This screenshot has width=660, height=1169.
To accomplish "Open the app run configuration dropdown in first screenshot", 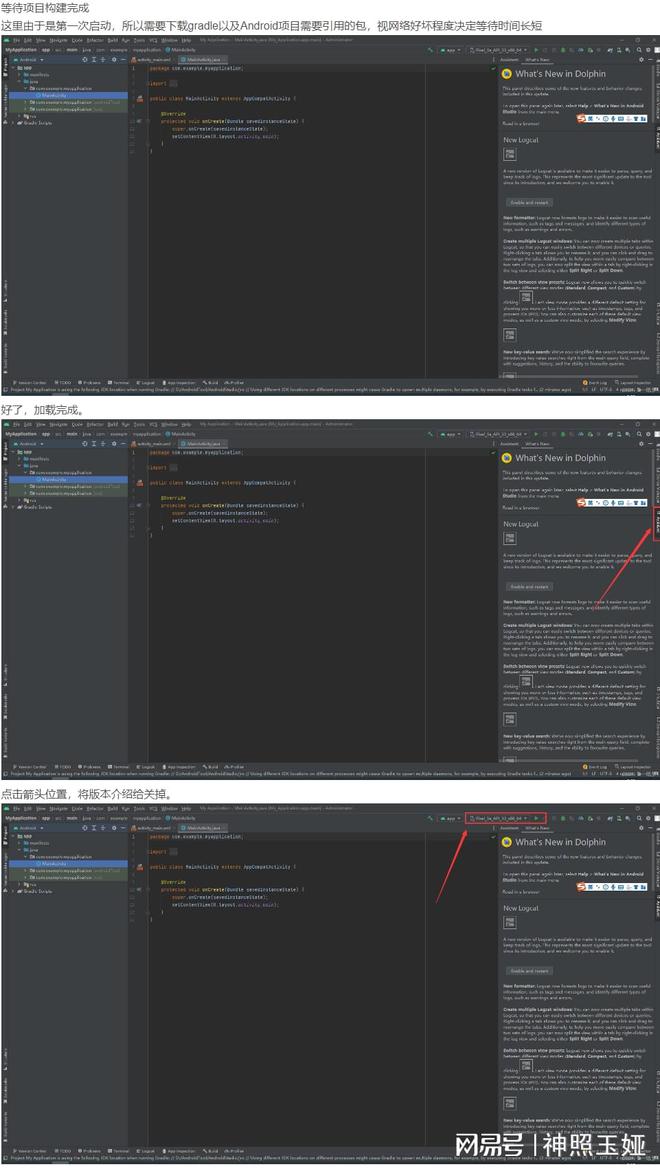I will 450,49.
